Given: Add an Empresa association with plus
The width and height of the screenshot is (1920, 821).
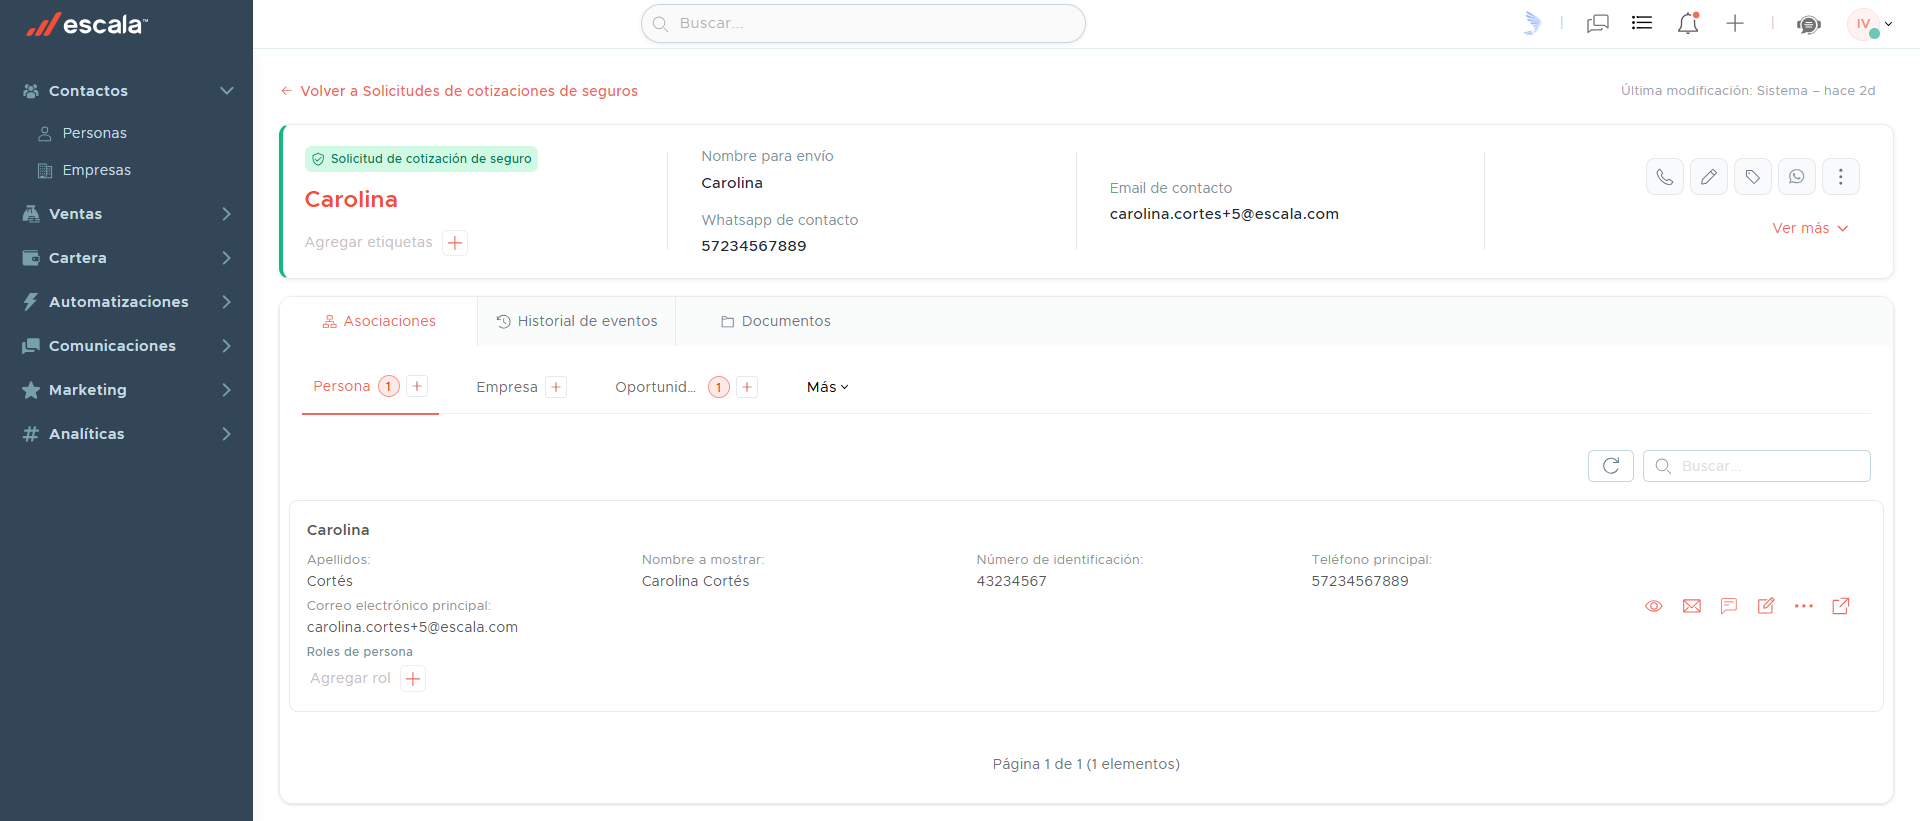Looking at the screenshot, I should click(x=556, y=387).
